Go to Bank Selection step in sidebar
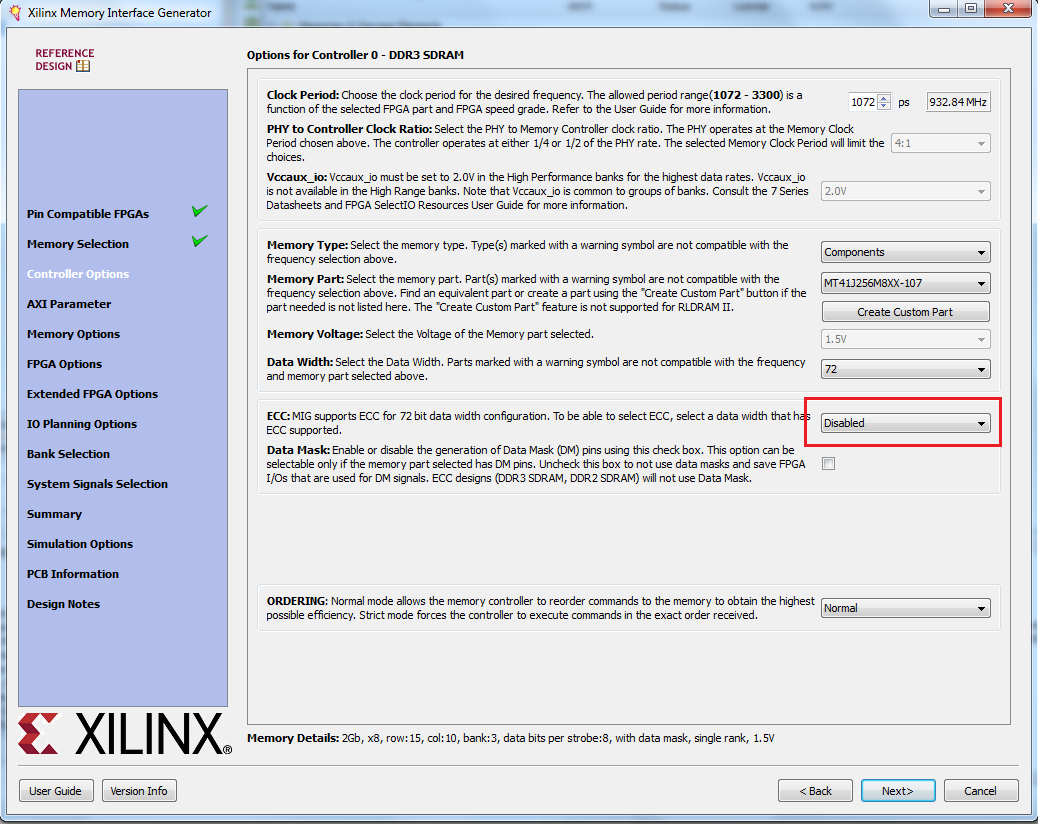The image size is (1038, 824). [x=68, y=454]
